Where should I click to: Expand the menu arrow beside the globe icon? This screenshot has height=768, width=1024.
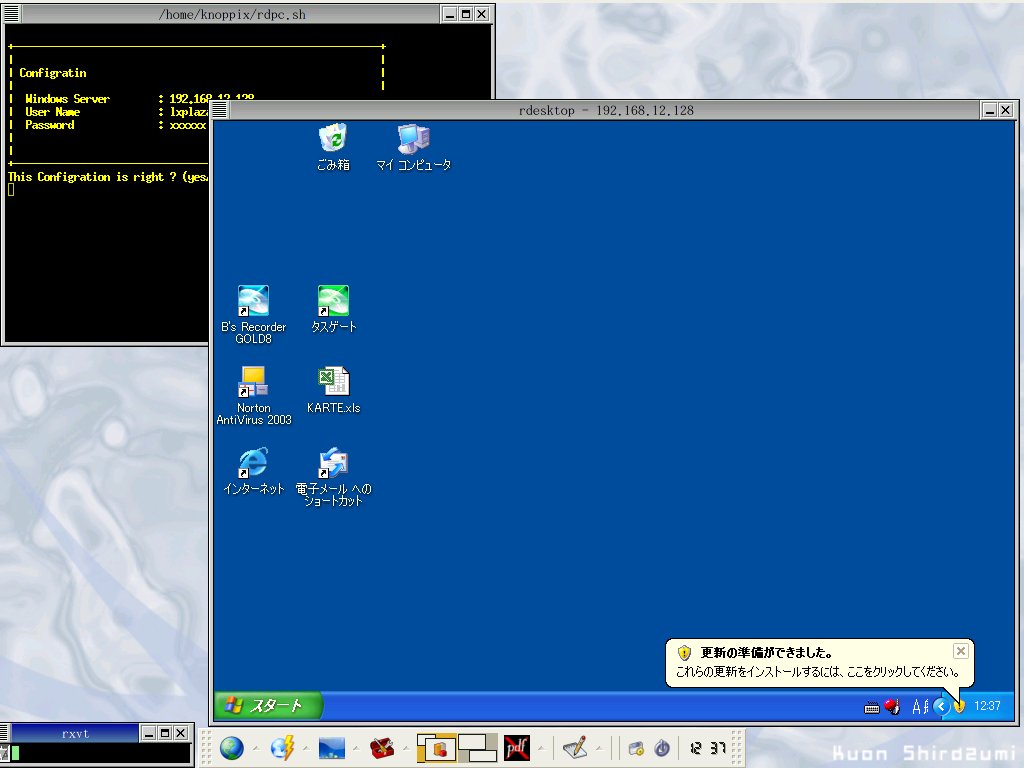click(255, 749)
